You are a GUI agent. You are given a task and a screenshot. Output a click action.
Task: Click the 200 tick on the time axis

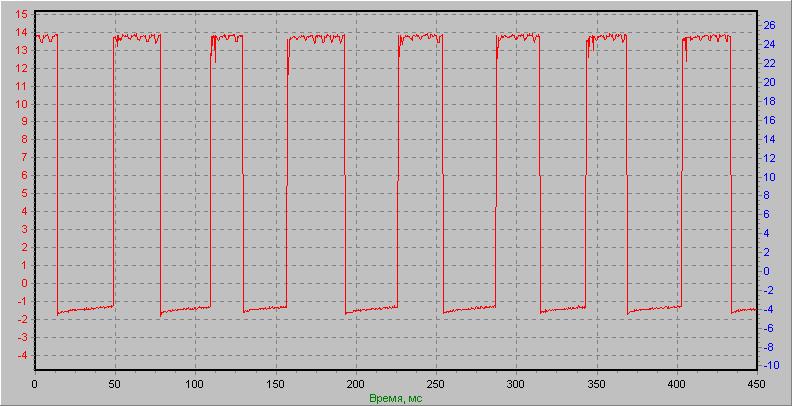click(x=356, y=384)
